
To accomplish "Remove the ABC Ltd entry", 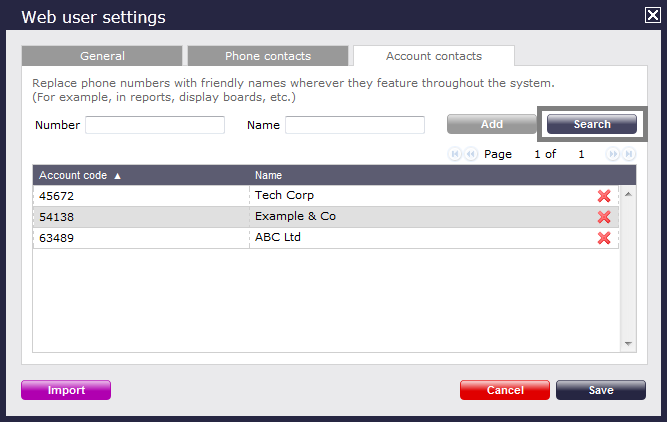I will click(x=604, y=238).
